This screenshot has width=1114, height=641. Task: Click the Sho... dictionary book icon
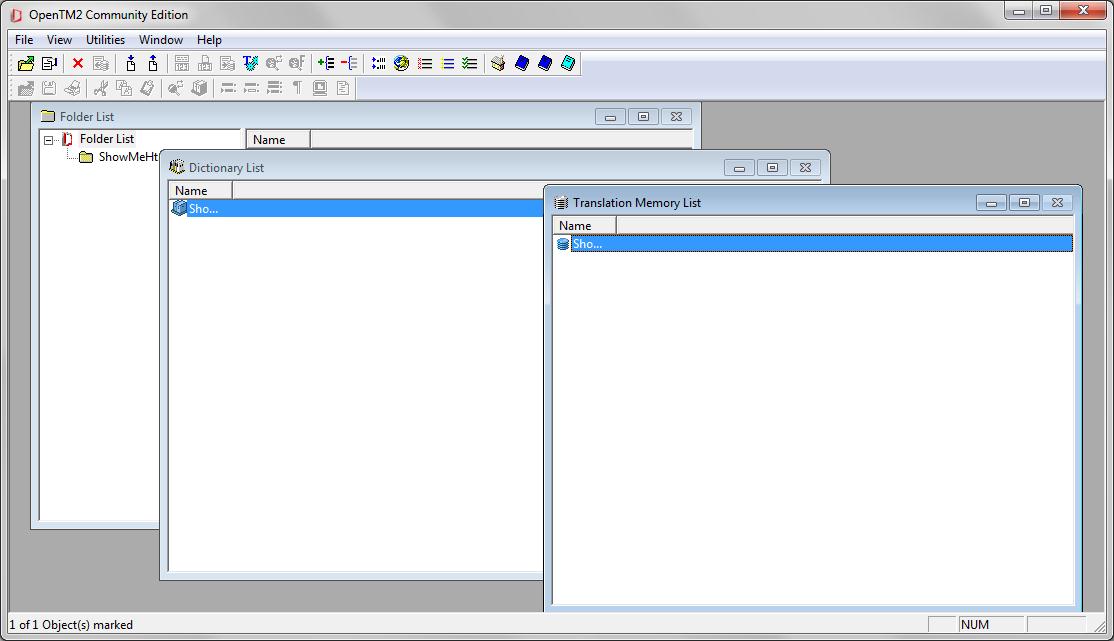click(x=179, y=208)
